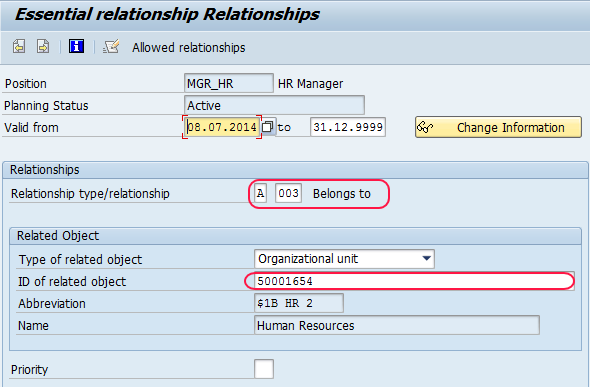Image resolution: width=590 pixels, height=387 pixels.
Task: Select the Organizational unit combo box
Action: pos(344,259)
